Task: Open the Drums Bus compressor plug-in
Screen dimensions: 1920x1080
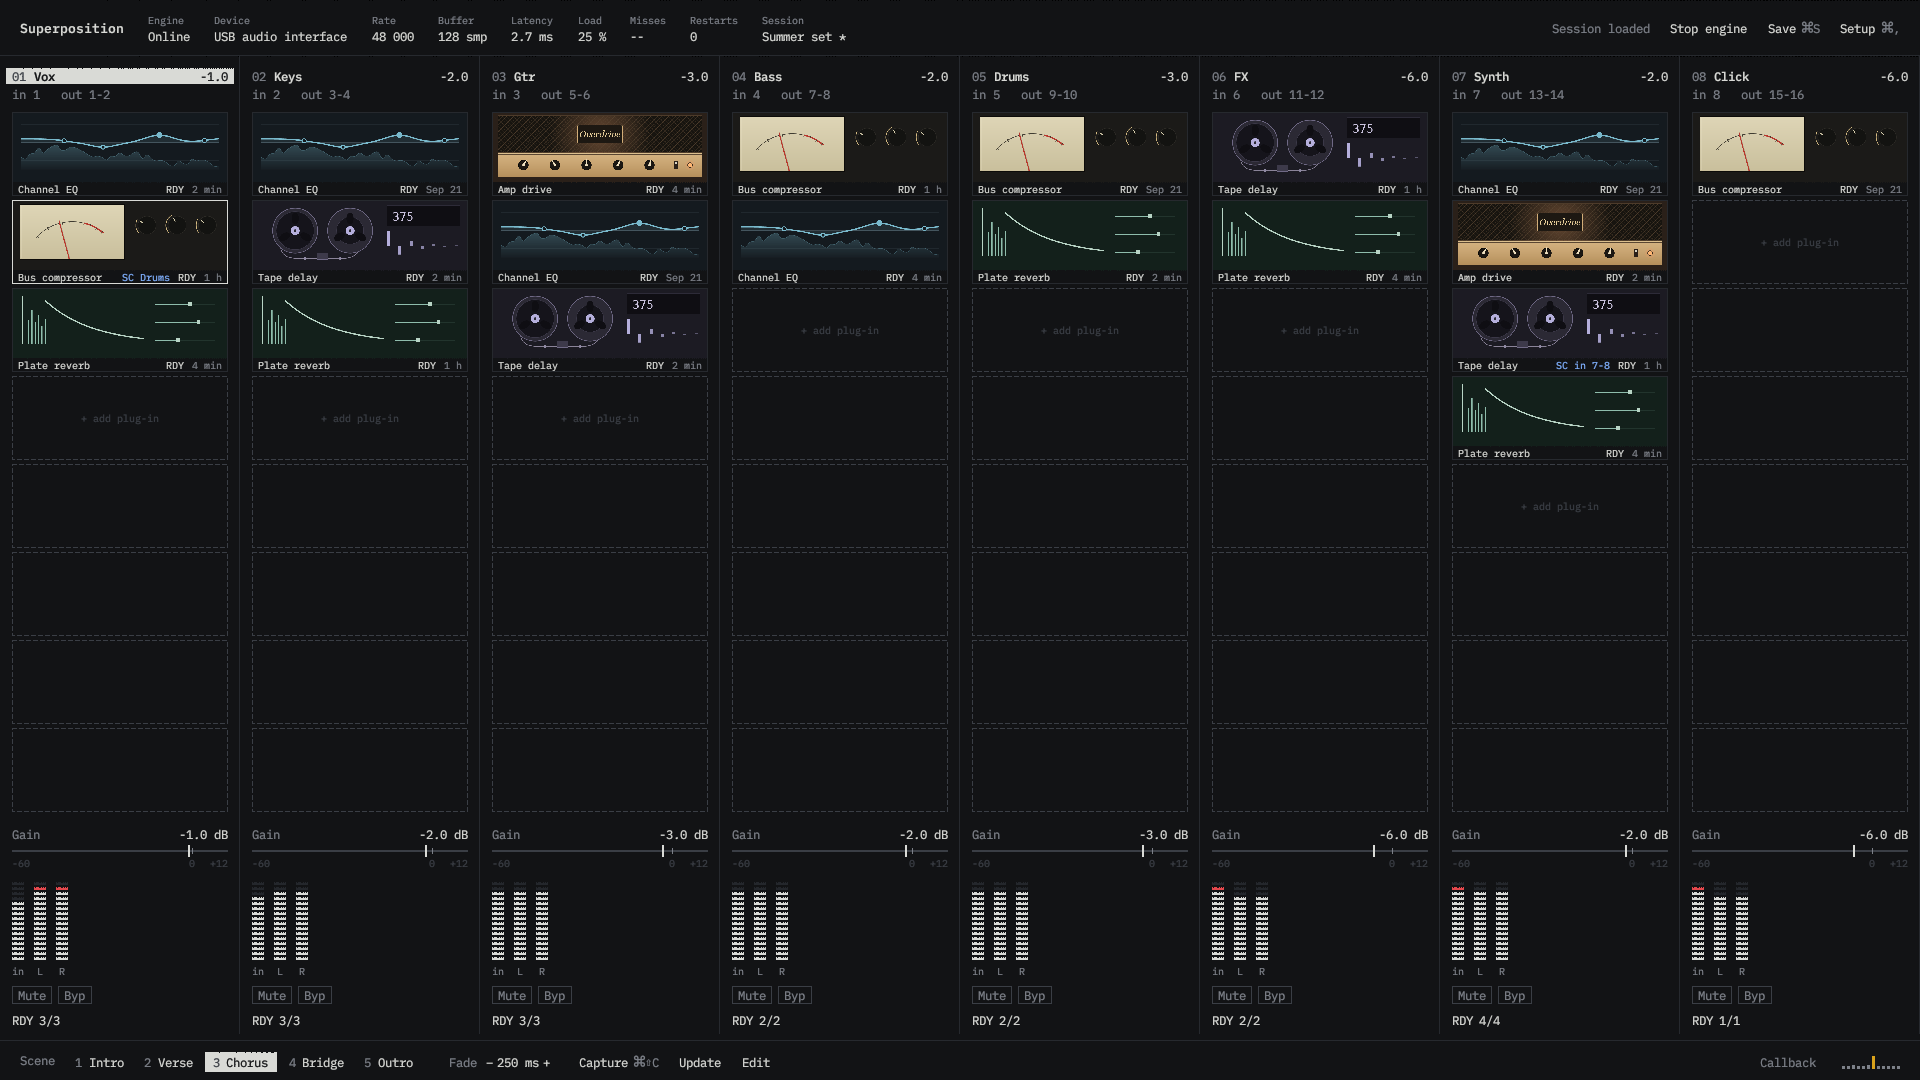Action: (1080, 154)
